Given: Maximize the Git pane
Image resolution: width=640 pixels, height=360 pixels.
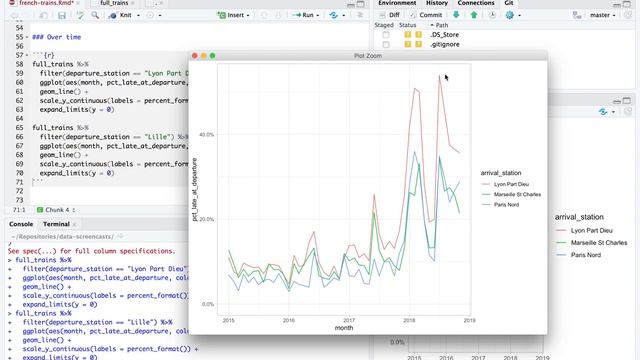Looking at the screenshot, I should 627,4.
